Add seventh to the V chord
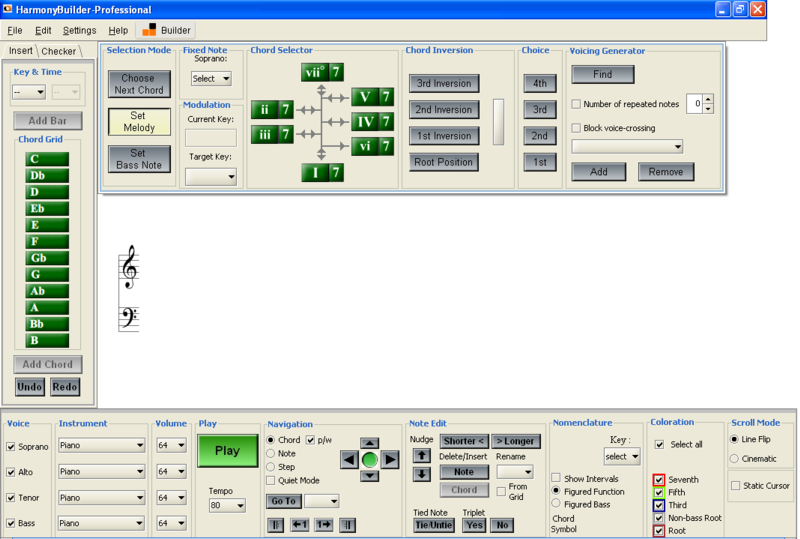The image size is (800, 539). (x=387, y=97)
